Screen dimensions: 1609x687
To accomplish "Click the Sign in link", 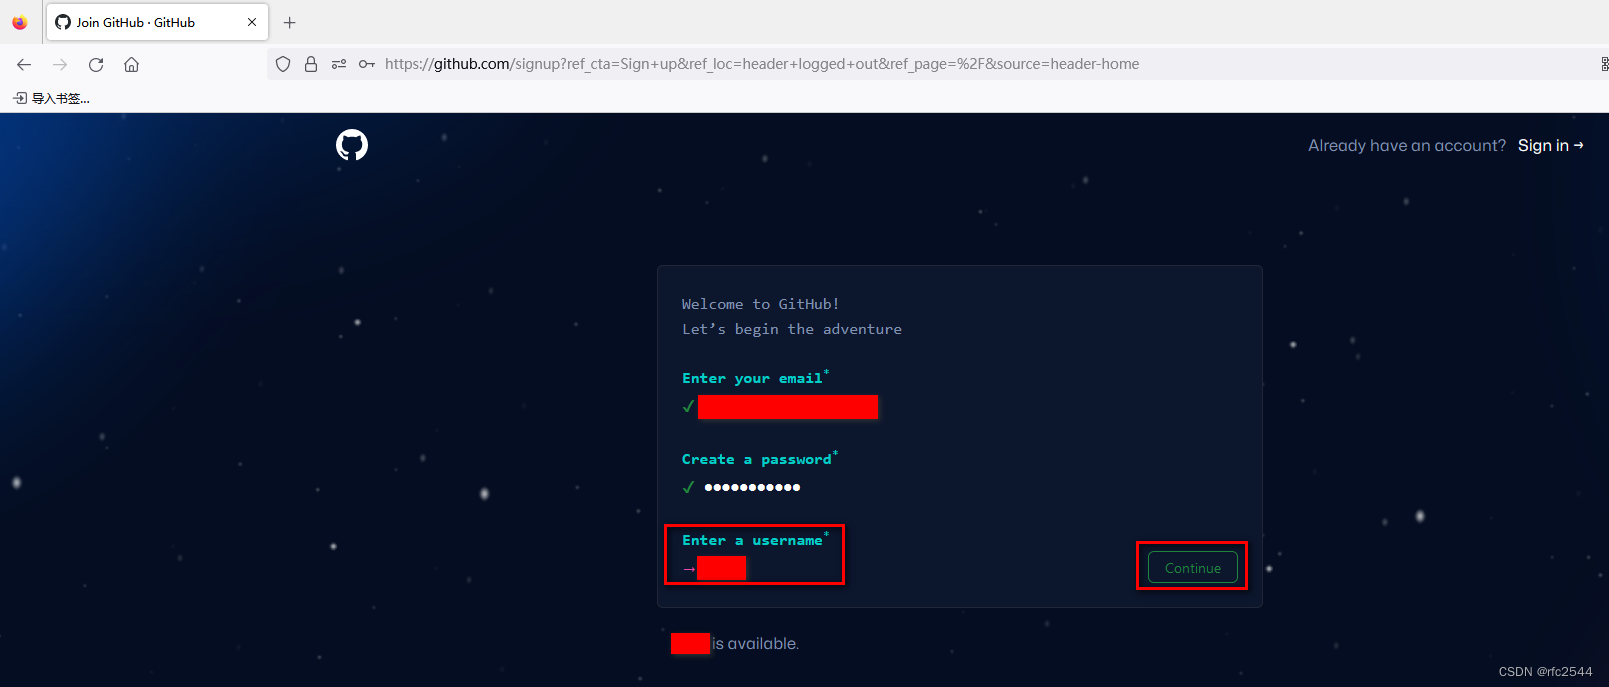I will coord(1551,145).
